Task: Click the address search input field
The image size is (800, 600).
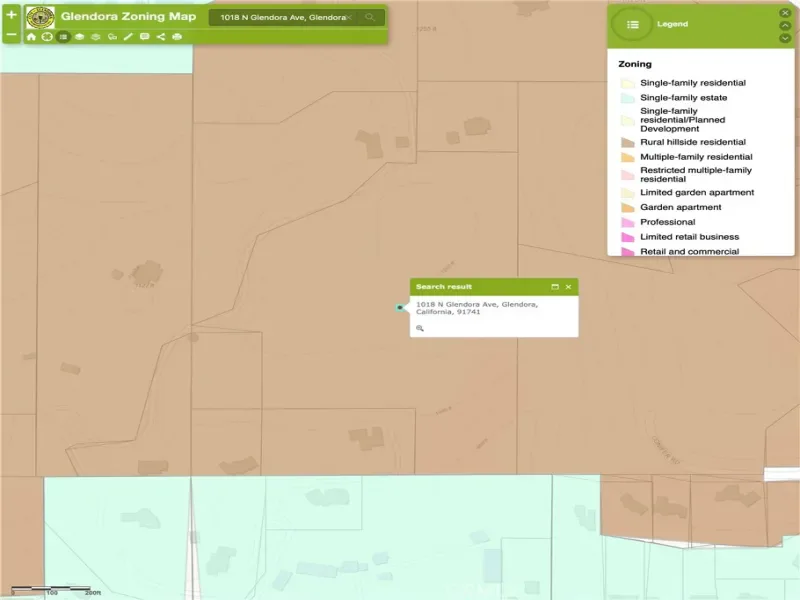Action: point(280,18)
